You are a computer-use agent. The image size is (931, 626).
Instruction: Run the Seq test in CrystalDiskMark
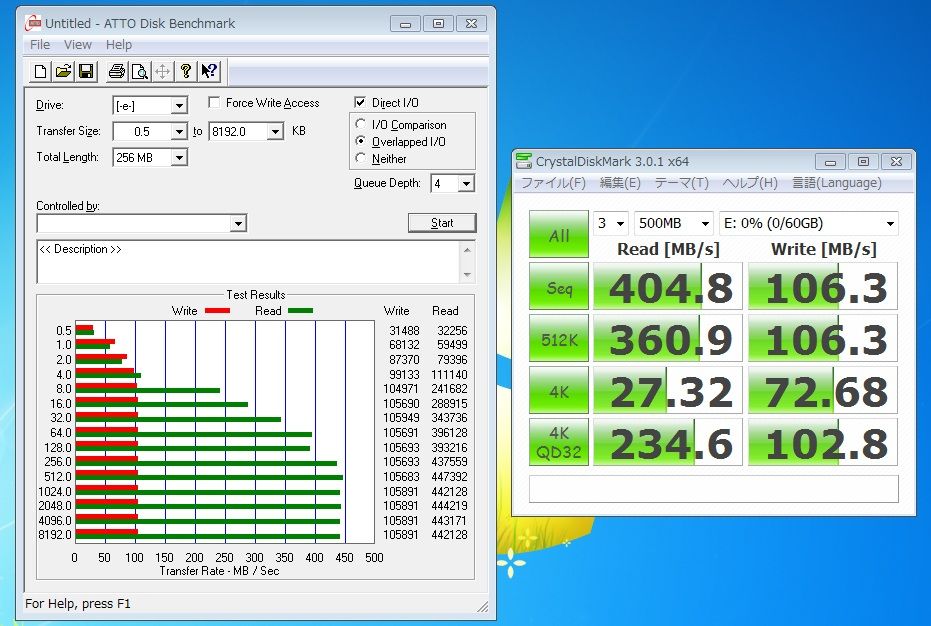tap(559, 287)
